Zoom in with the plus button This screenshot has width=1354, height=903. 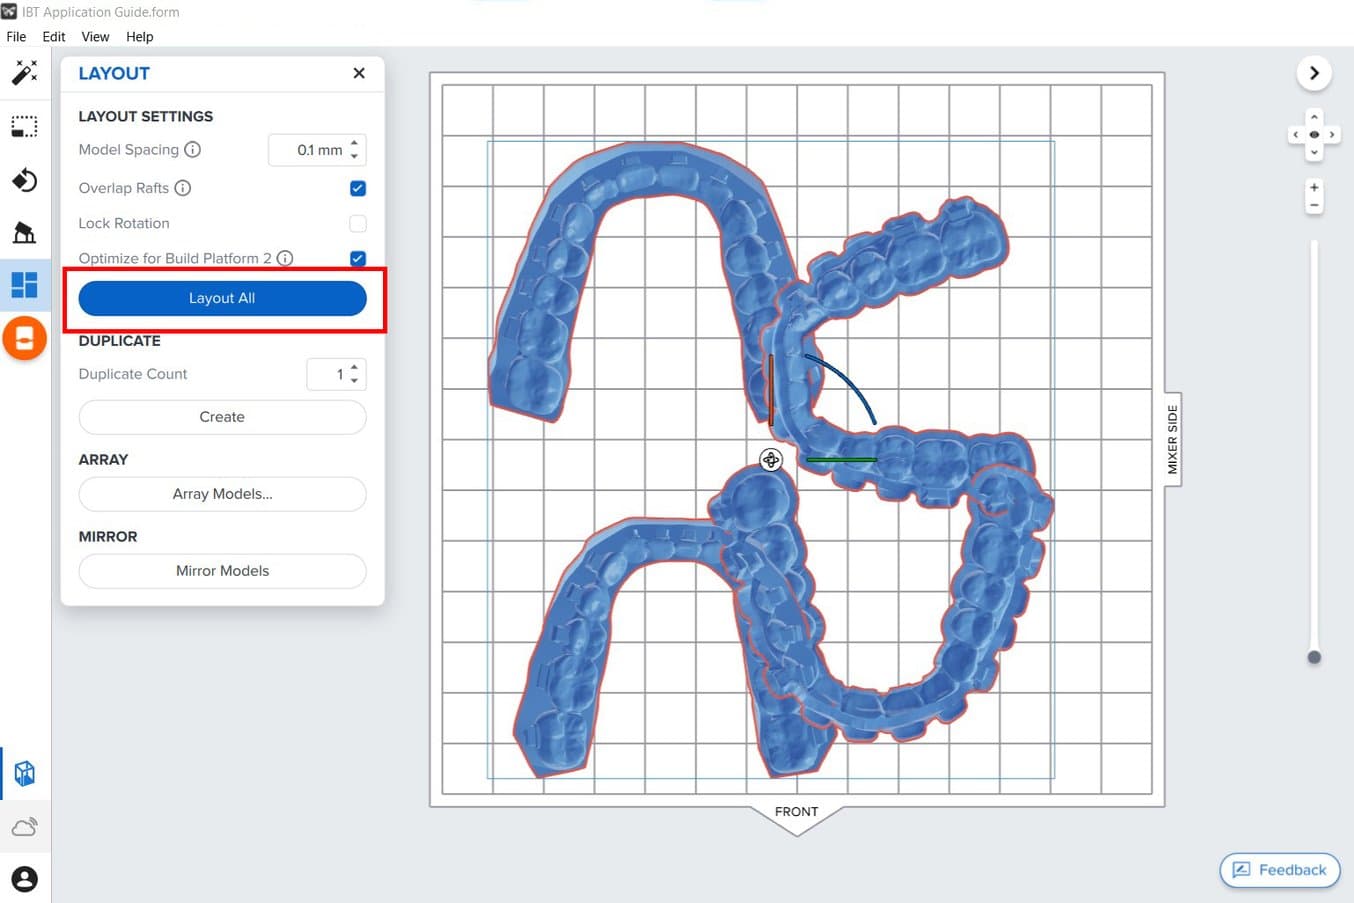(x=1314, y=188)
